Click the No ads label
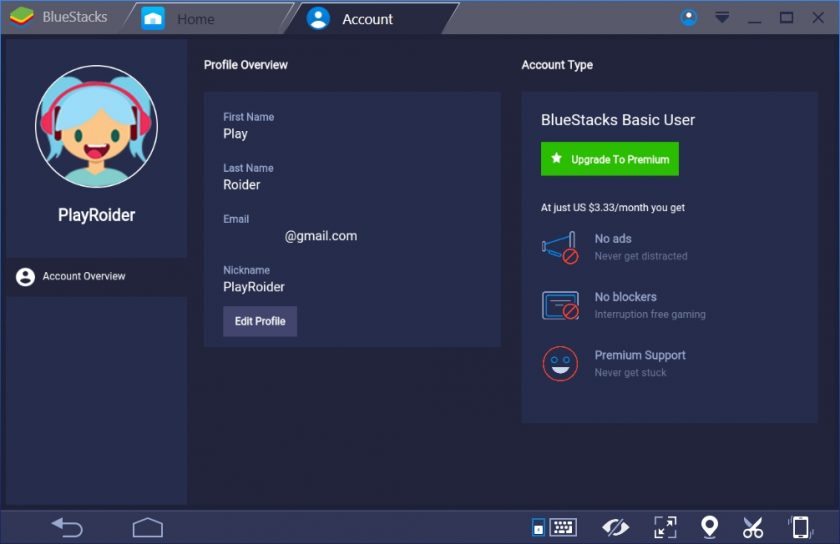This screenshot has height=544, width=840. [613, 239]
